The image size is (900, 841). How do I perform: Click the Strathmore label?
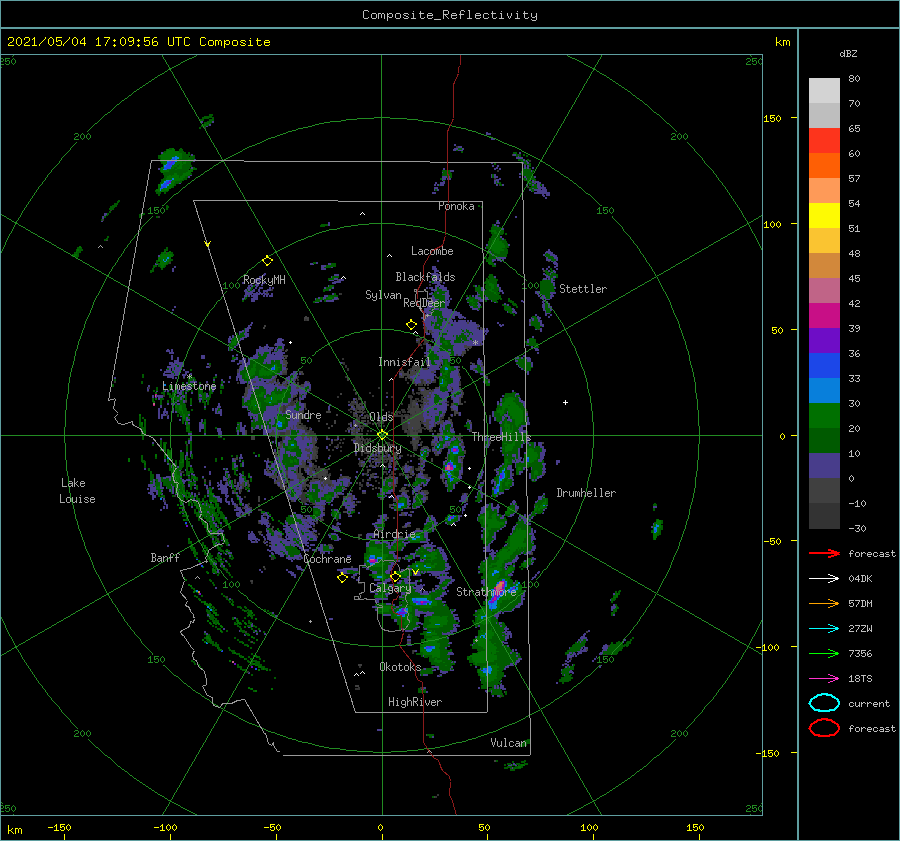tap(486, 592)
